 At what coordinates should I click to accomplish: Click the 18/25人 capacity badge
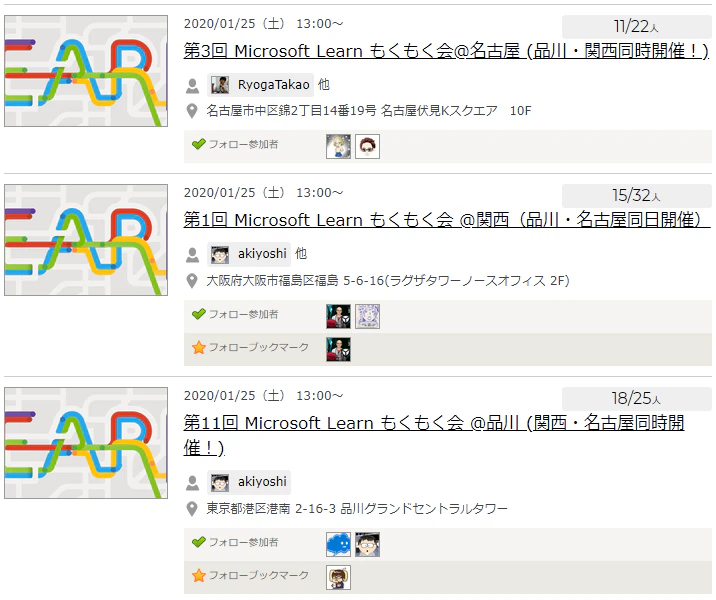coord(636,399)
